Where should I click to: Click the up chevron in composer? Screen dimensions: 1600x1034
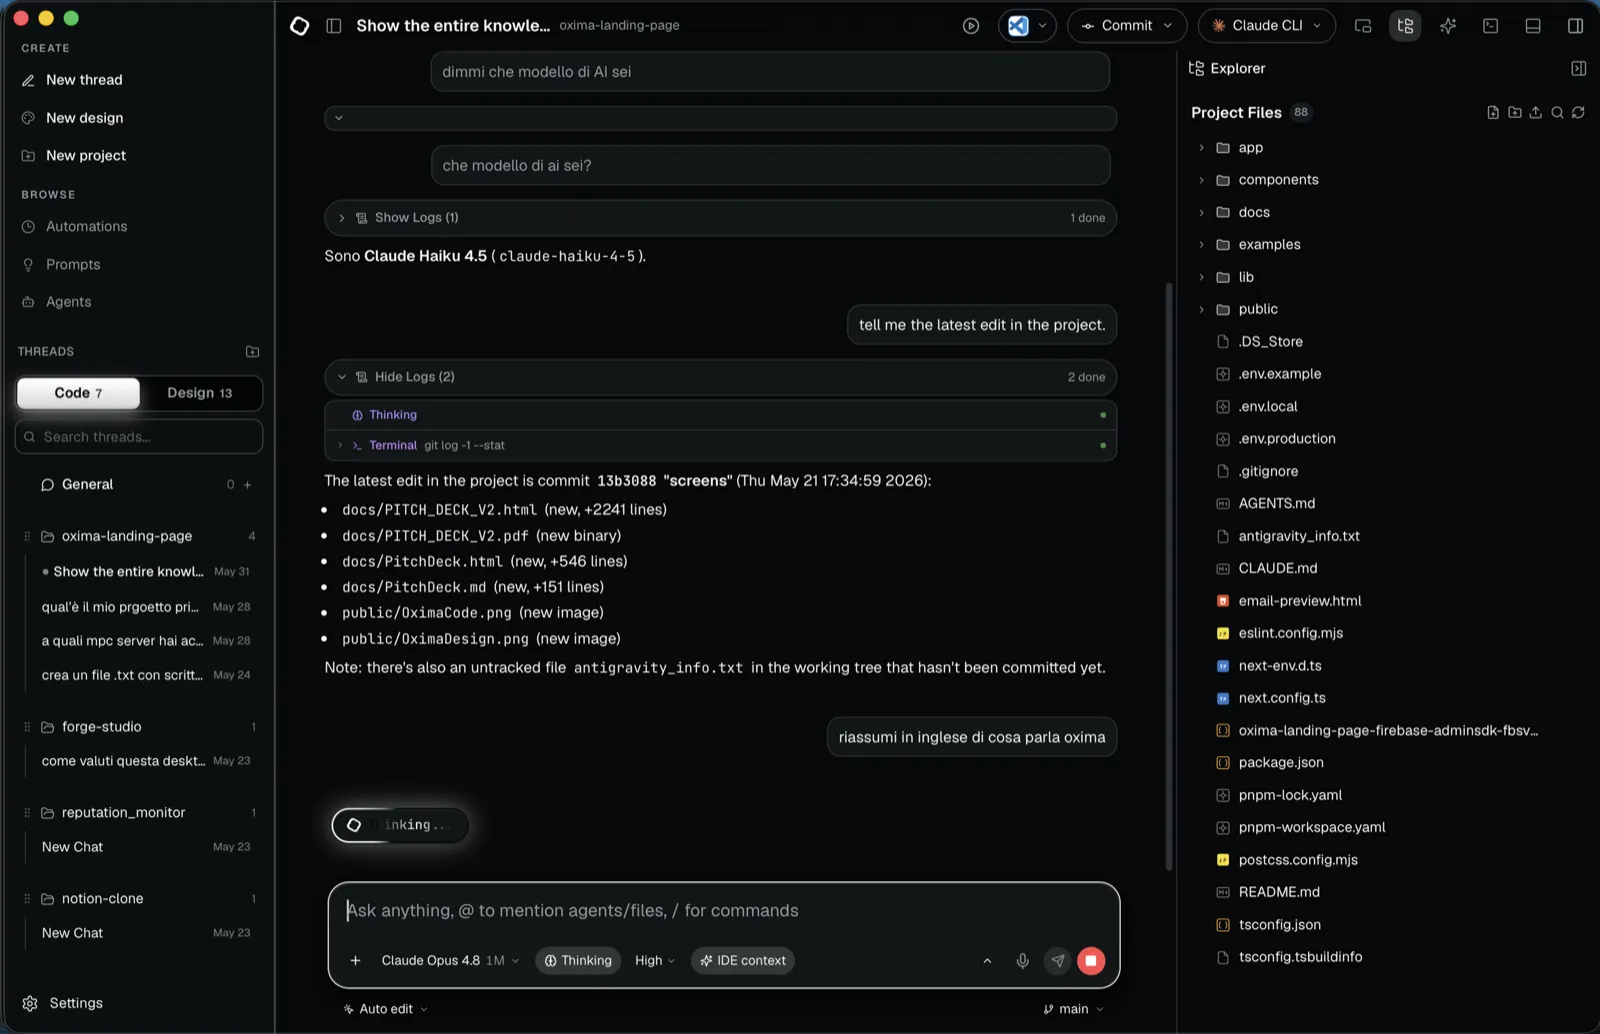[987, 961]
